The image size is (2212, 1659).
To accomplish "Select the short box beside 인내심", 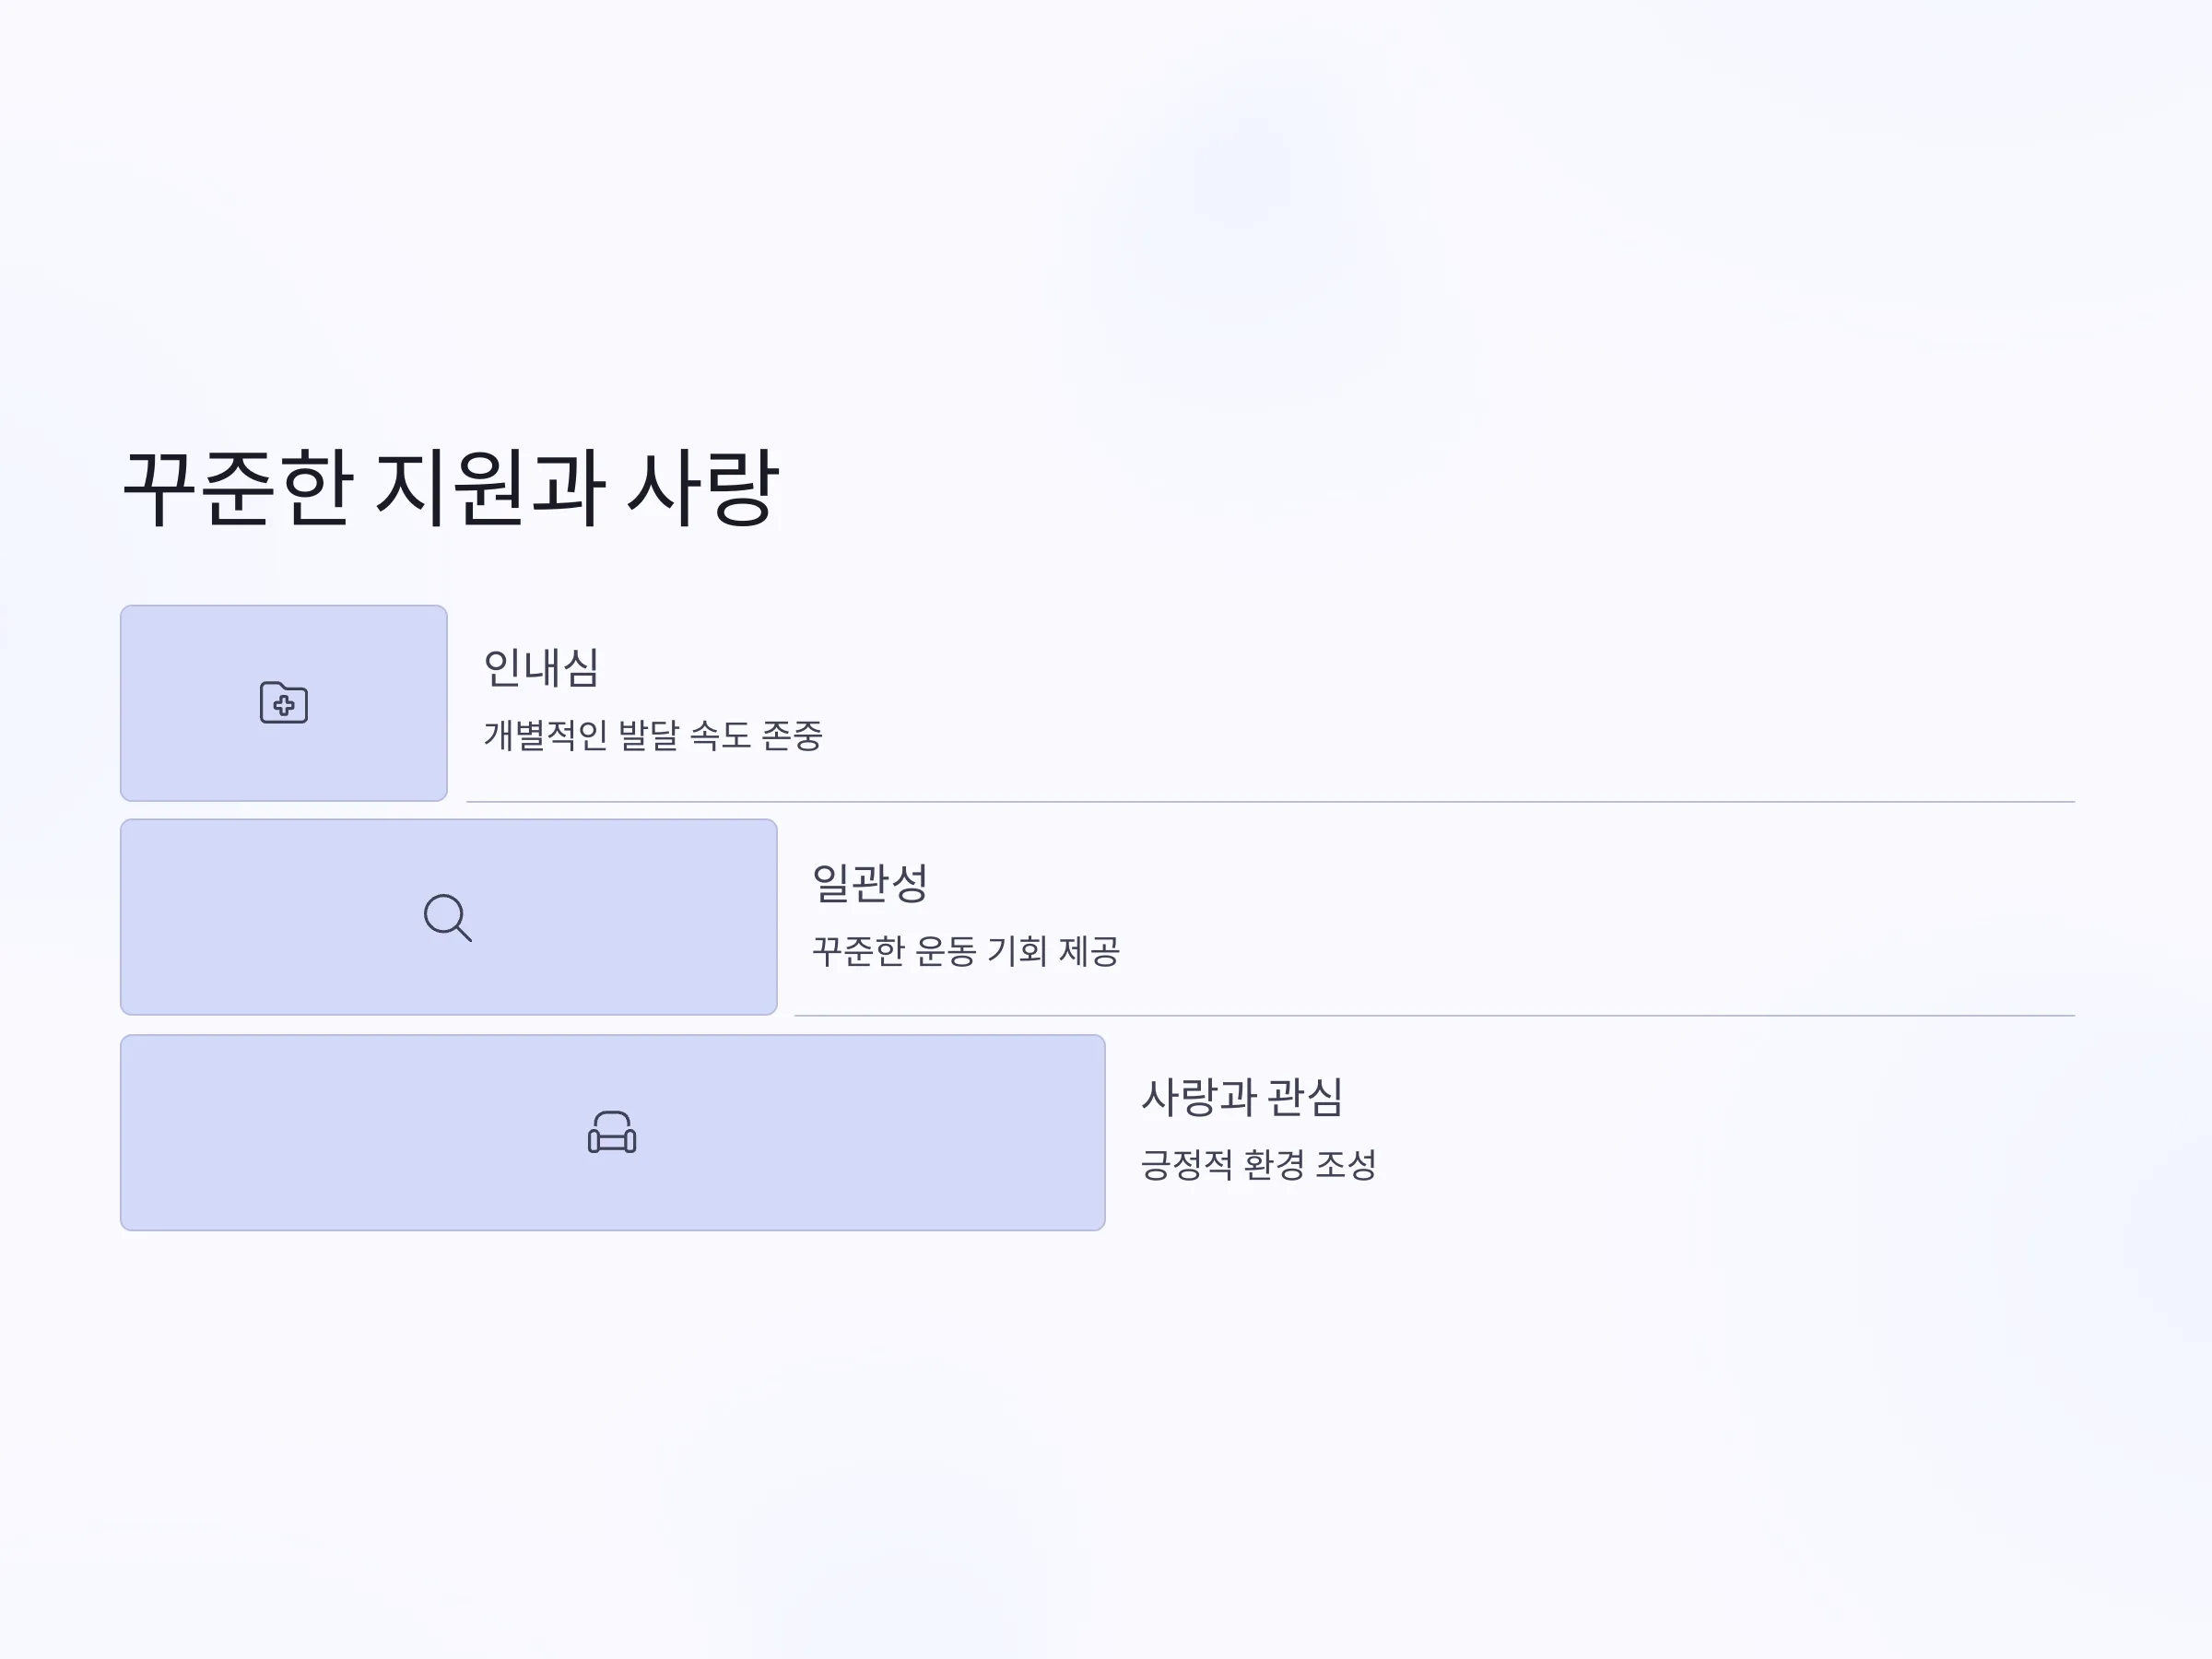I will click(x=284, y=703).
